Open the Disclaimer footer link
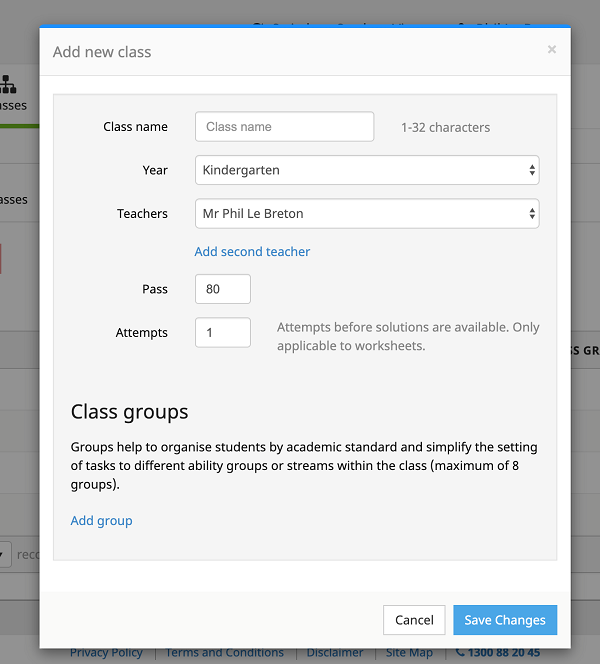This screenshot has width=600, height=664. (x=335, y=653)
